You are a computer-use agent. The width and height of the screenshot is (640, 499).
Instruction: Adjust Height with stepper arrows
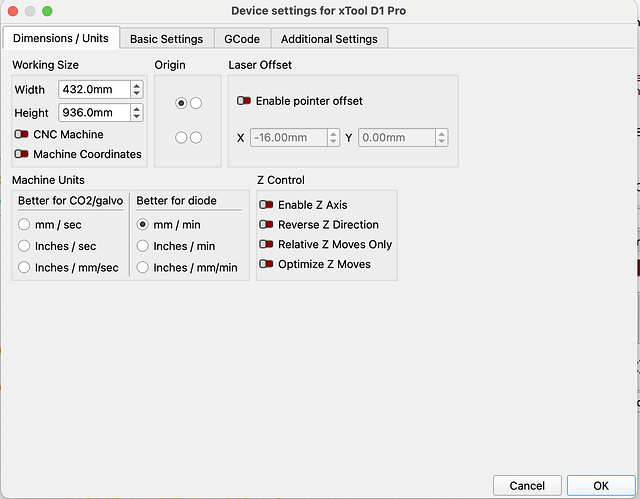point(137,113)
